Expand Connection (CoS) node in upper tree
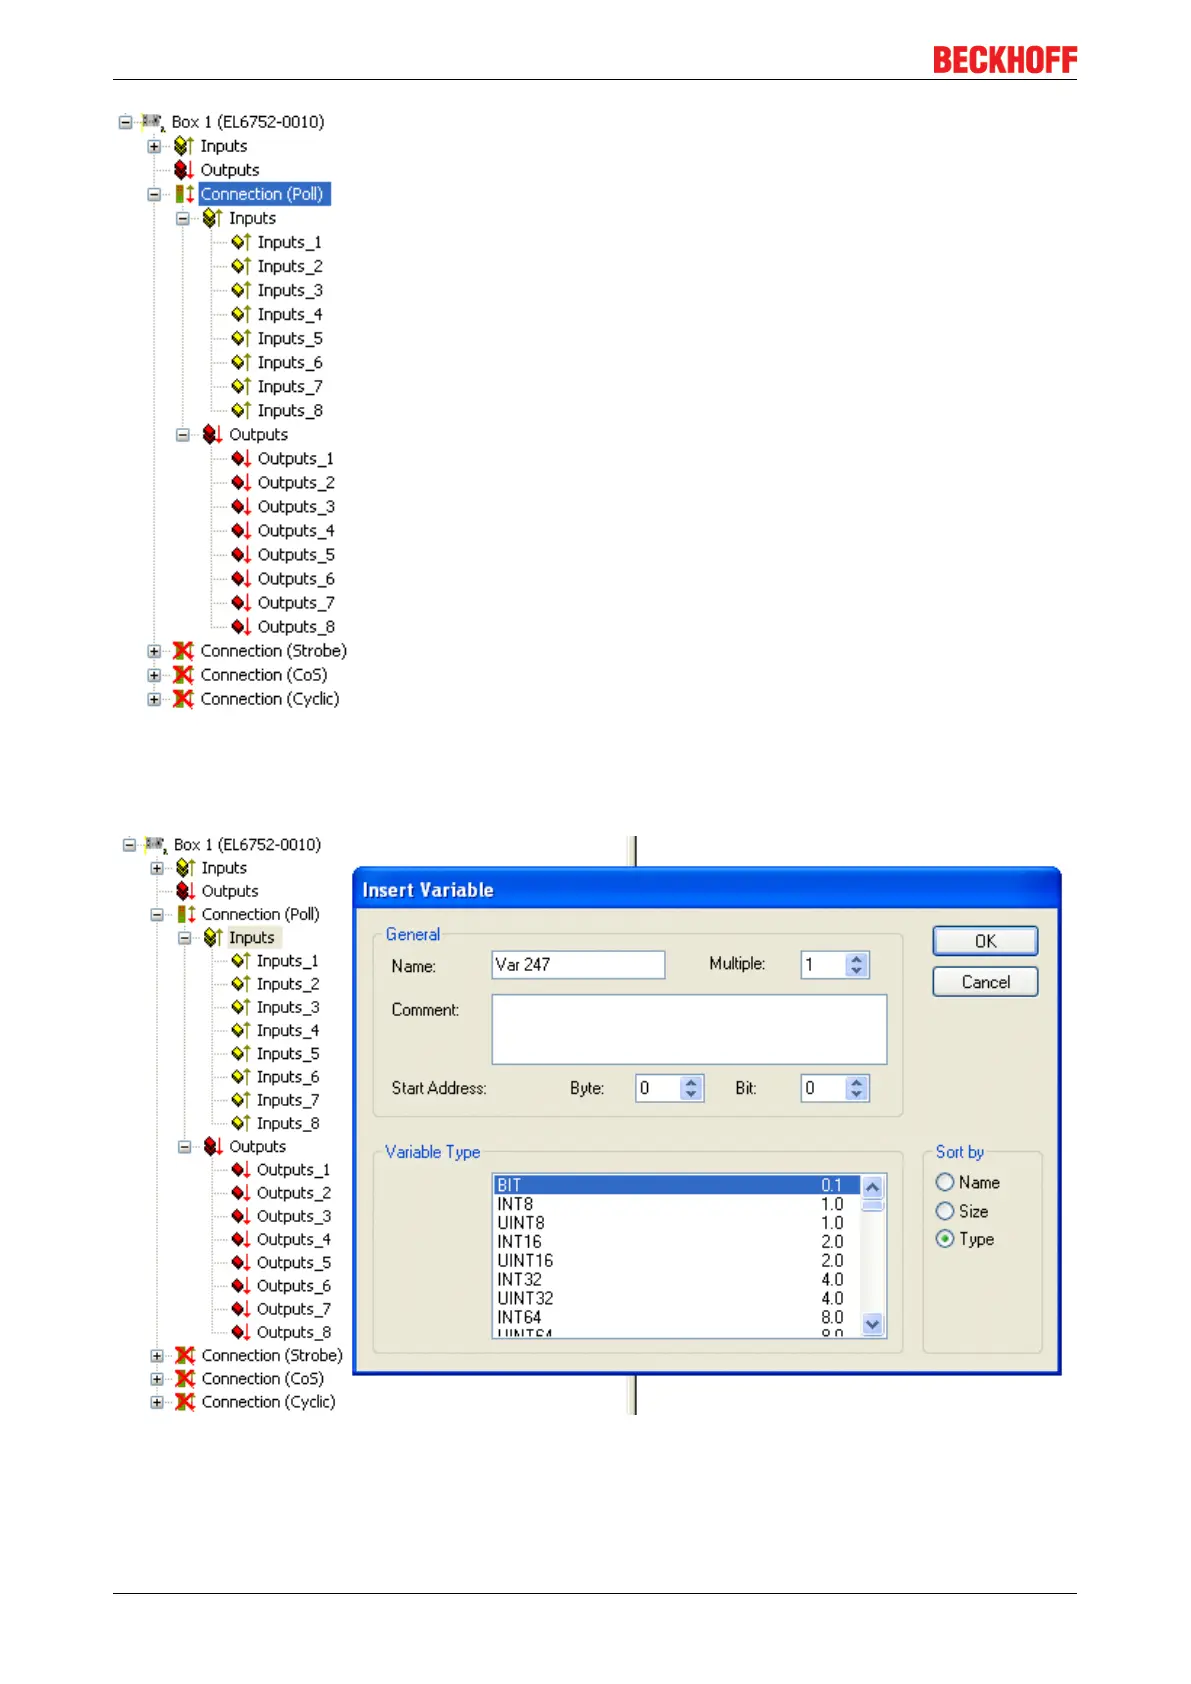 (154, 675)
